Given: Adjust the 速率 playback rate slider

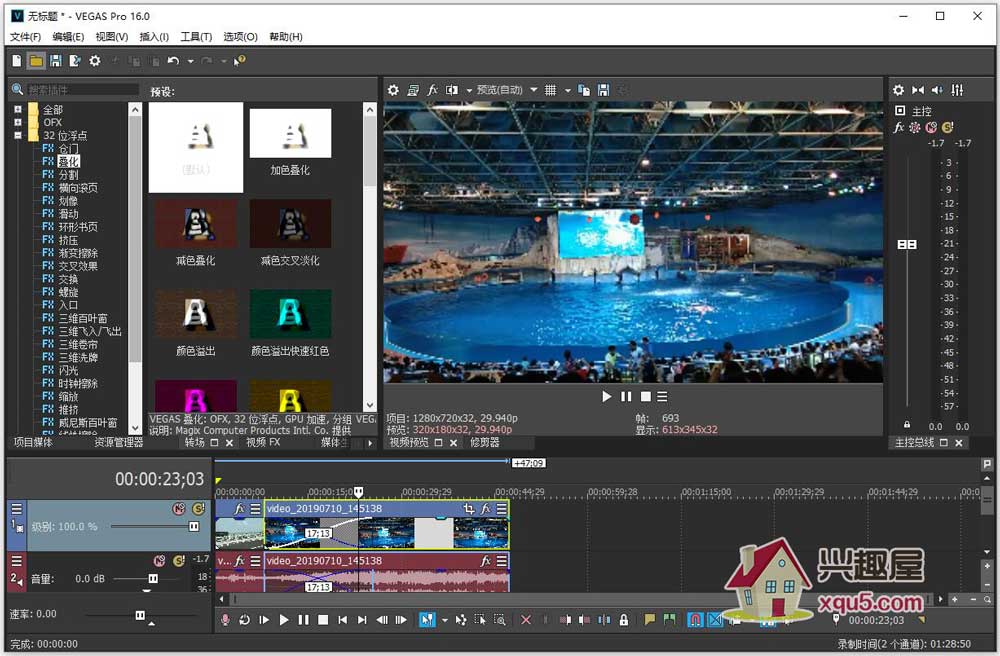Looking at the screenshot, I should [140, 615].
